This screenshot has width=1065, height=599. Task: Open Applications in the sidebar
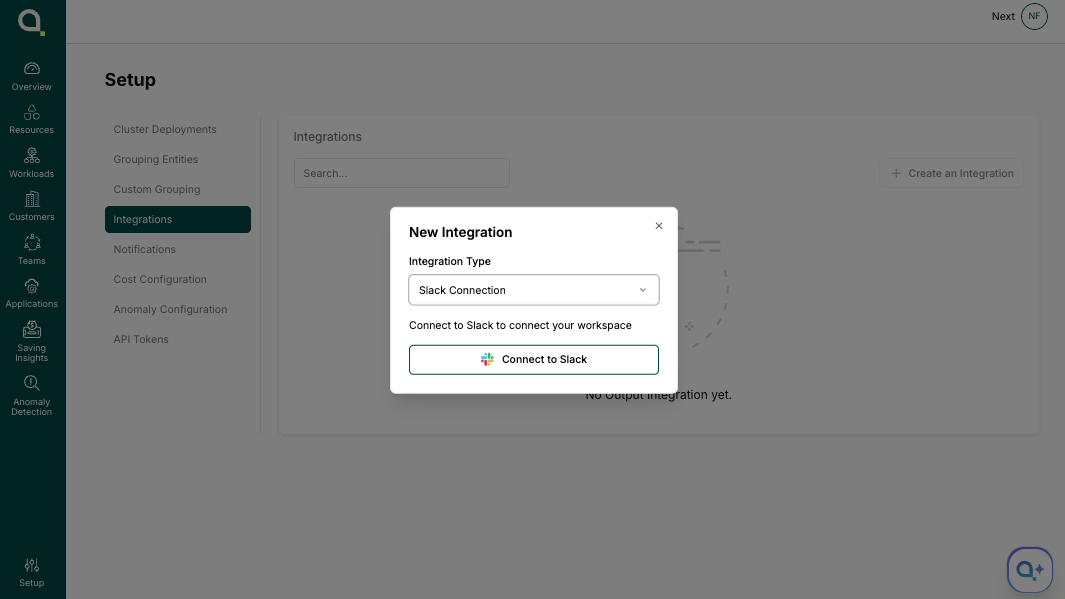coord(31,294)
